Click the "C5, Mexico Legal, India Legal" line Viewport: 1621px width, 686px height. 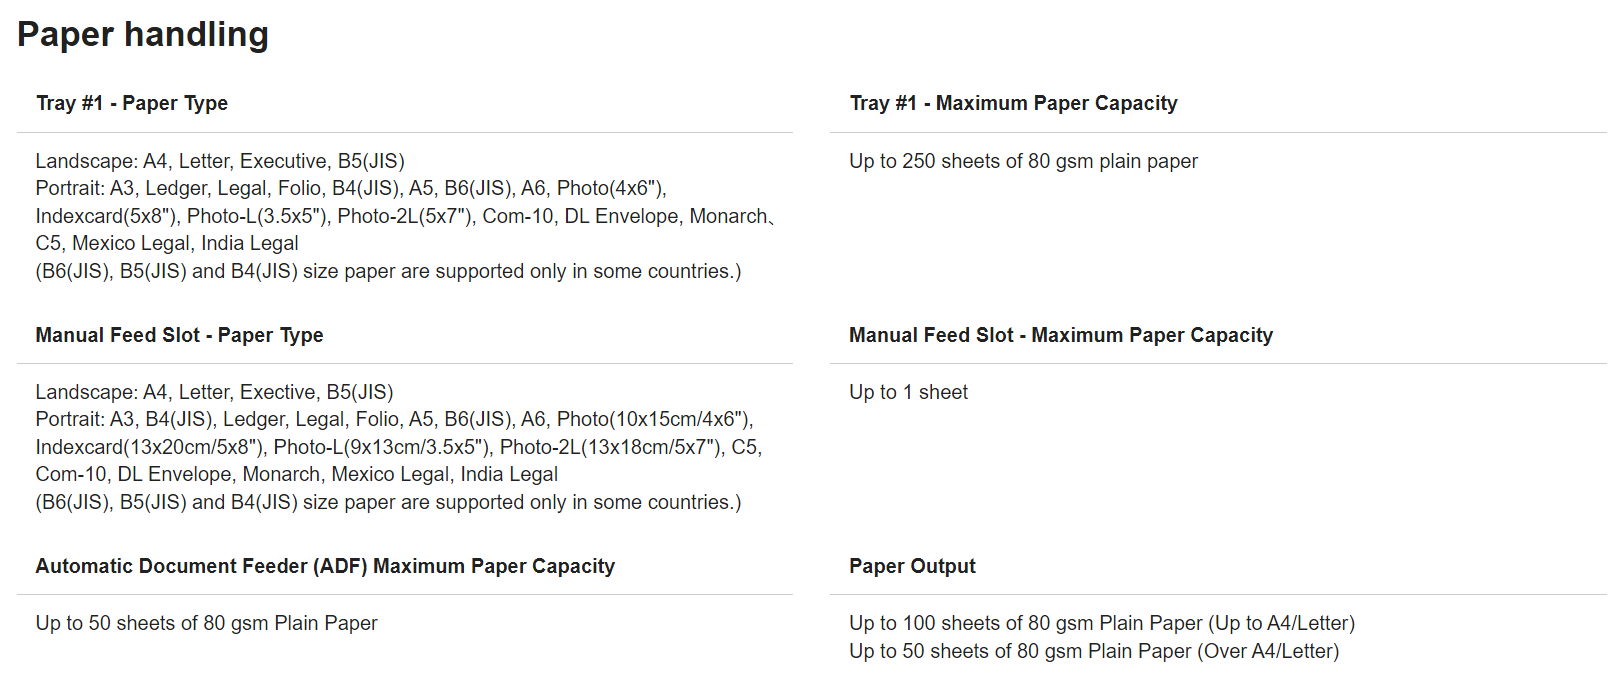tap(167, 243)
